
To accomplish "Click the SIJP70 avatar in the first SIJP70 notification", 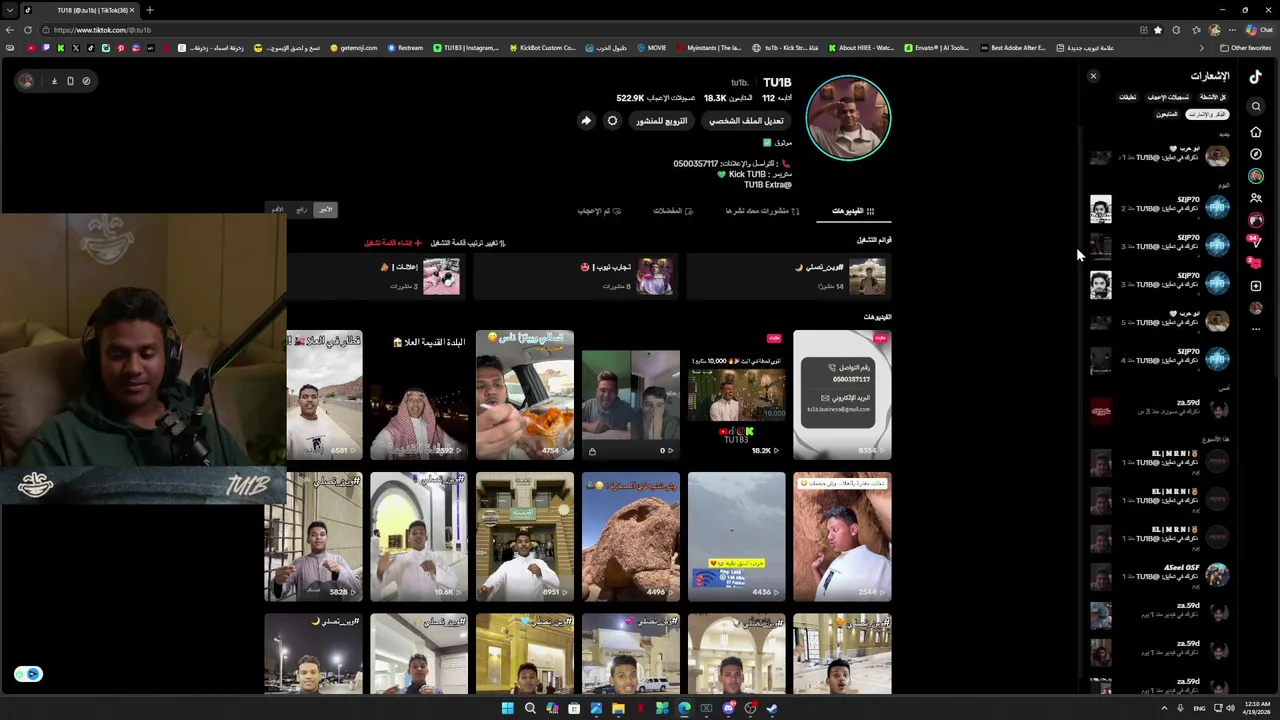I will click(x=1217, y=208).
